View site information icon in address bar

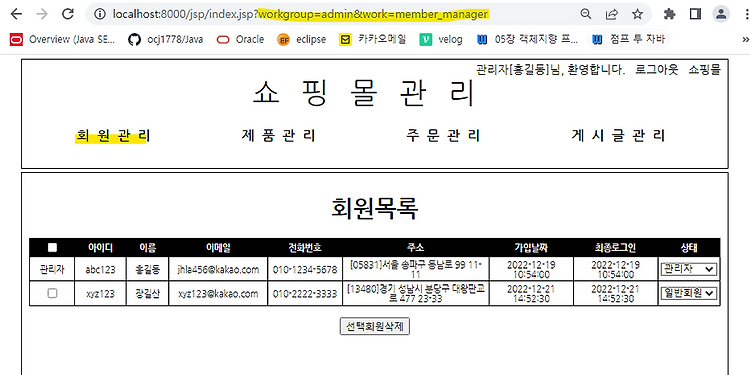click(x=100, y=14)
